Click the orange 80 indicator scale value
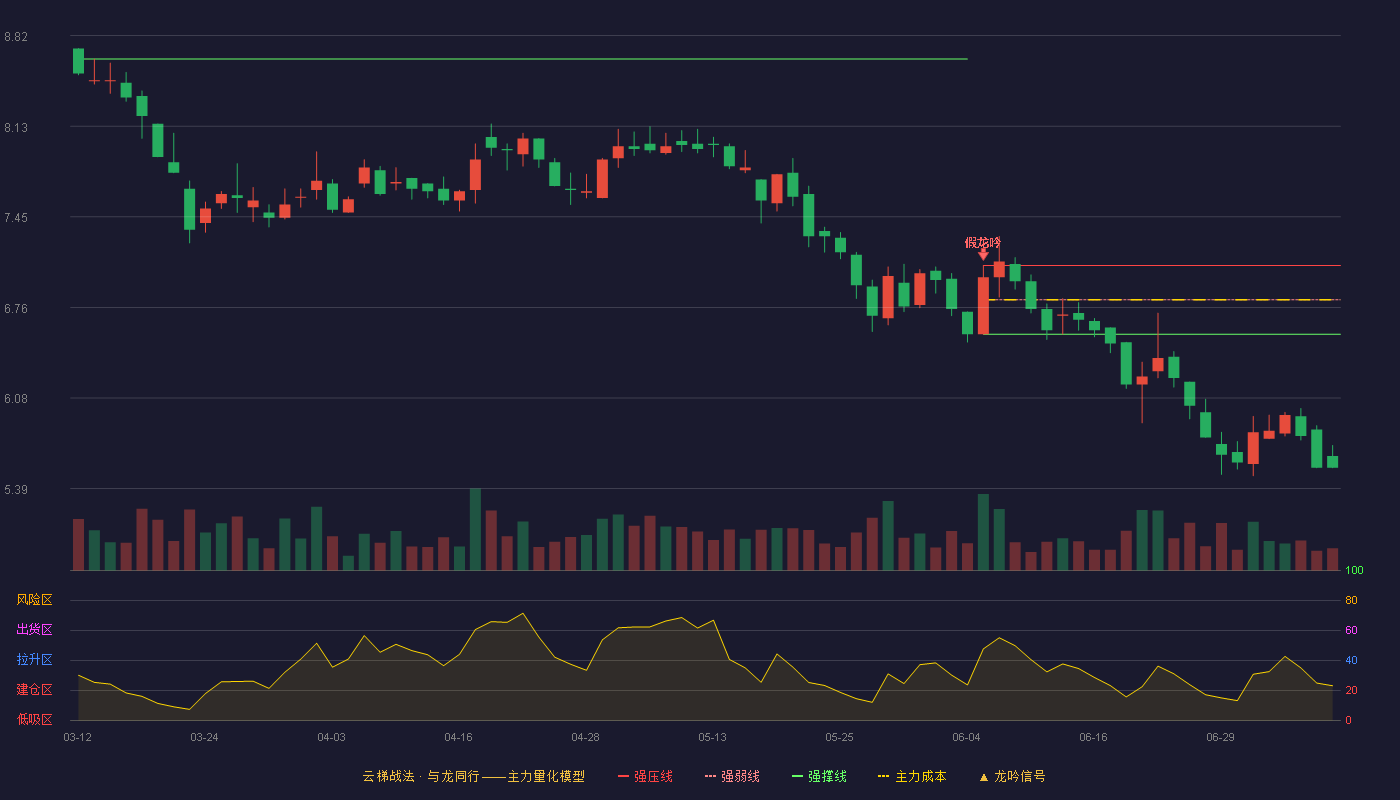Image resolution: width=1400 pixels, height=800 pixels. pos(1351,600)
